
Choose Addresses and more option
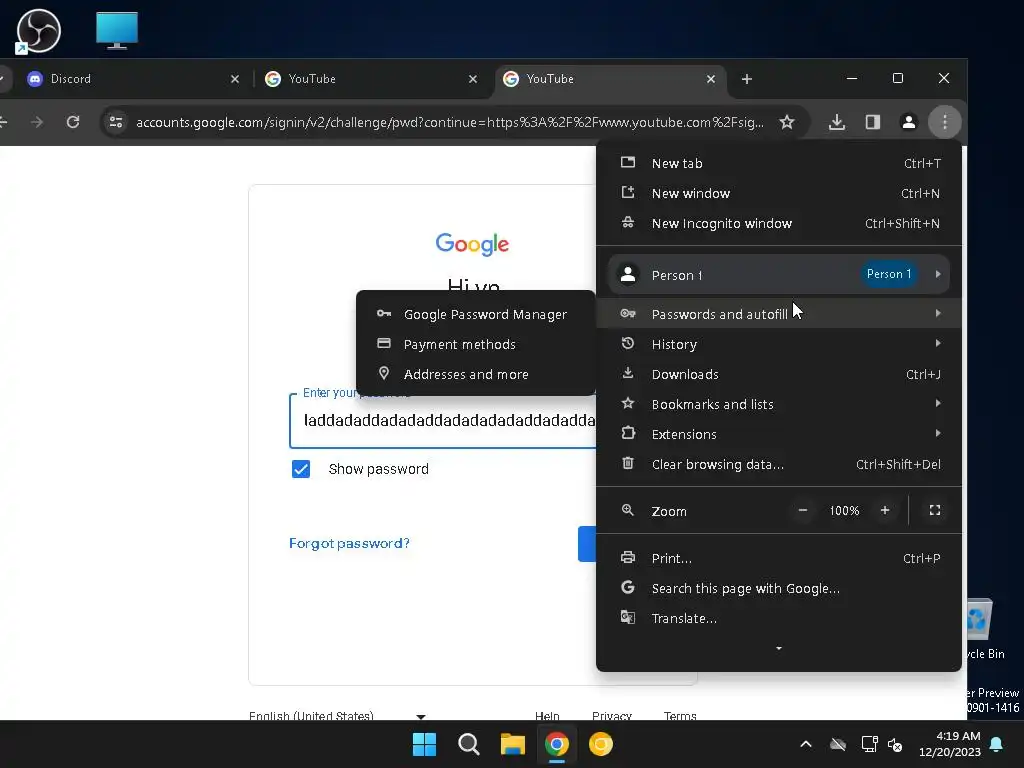click(475, 374)
